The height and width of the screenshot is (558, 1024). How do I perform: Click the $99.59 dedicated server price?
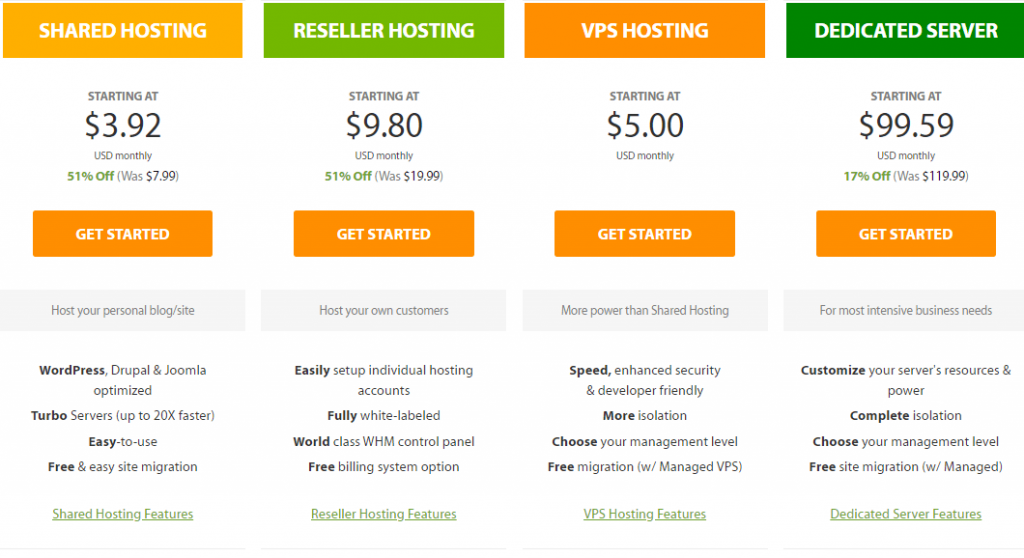click(x=906, y=125)
